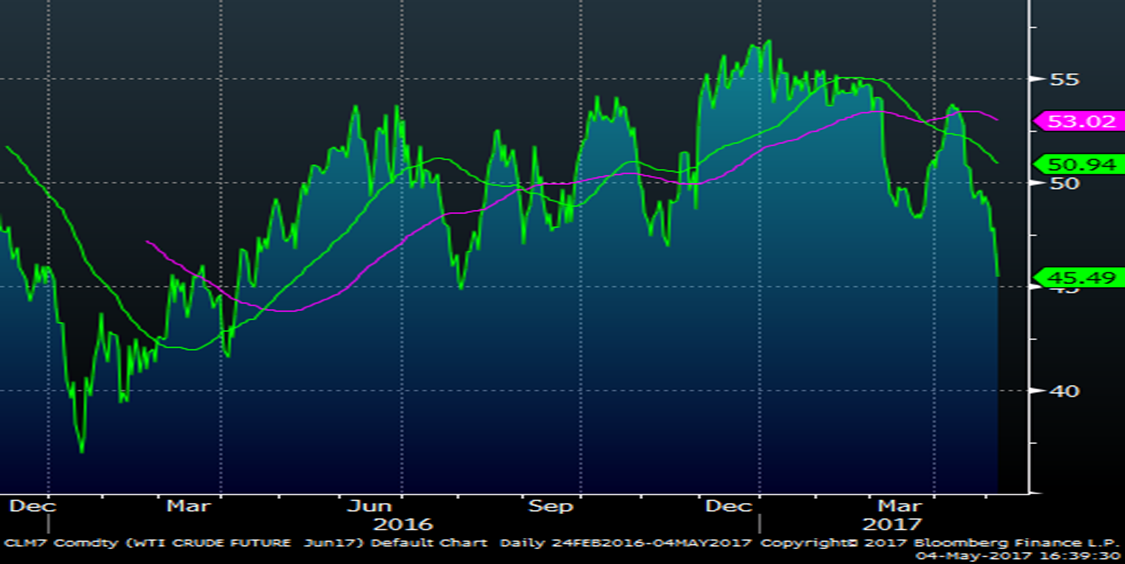Image resolution: width=1125 pixels, height=564 pixels.
Task: Select the Dec label at the chart start
Action: click(x=30, y=506)
